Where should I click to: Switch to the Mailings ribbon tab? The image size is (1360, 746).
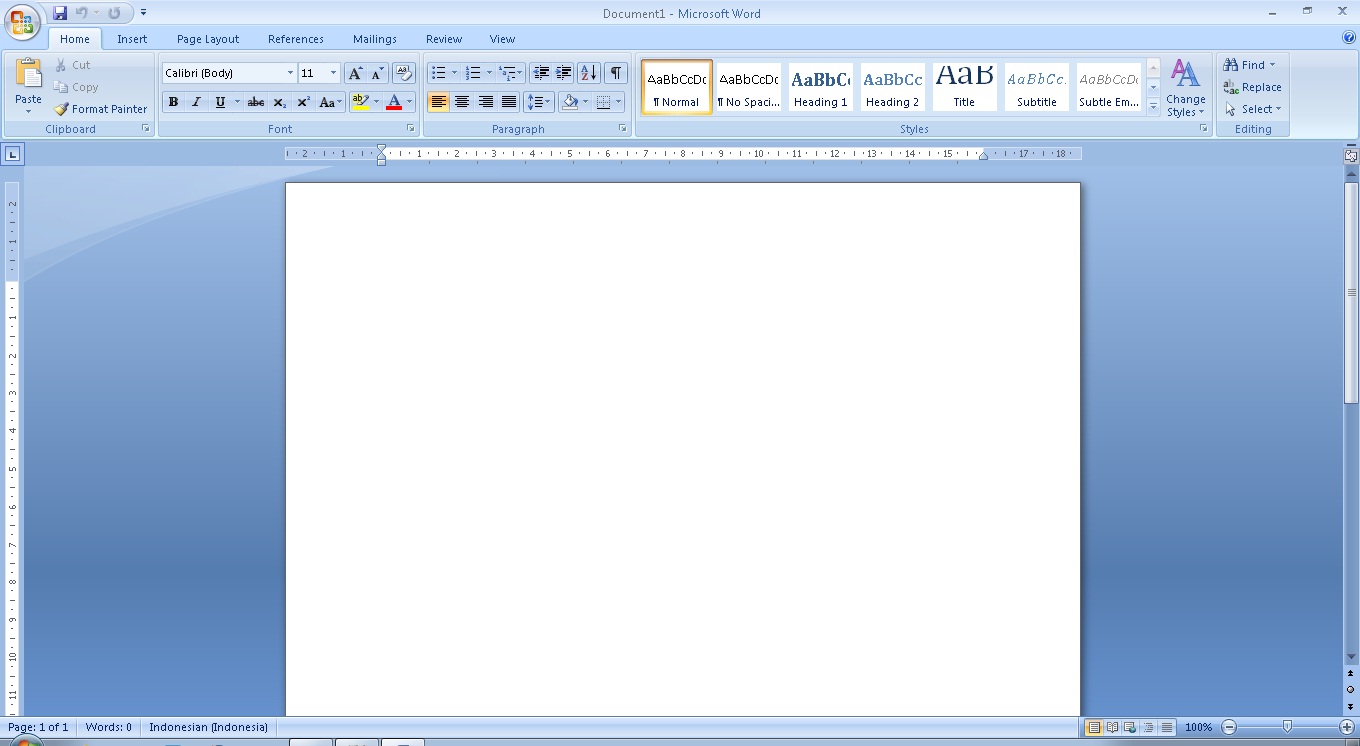point(374,39)
